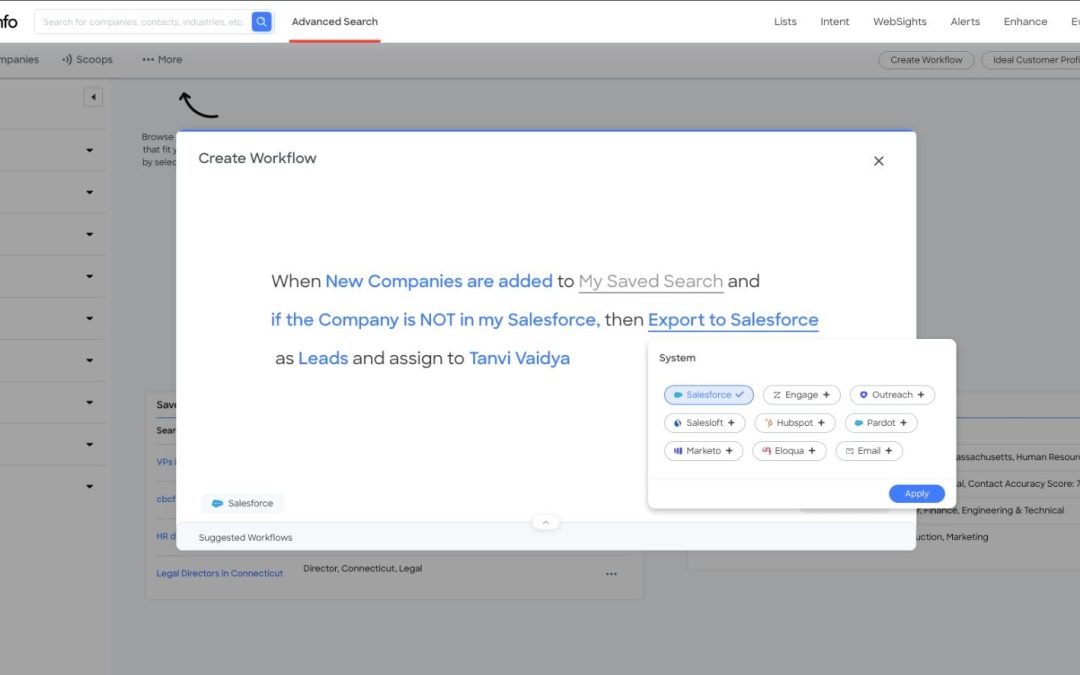
Task: Open the Alerts menu item
Action: click(965, 21)
